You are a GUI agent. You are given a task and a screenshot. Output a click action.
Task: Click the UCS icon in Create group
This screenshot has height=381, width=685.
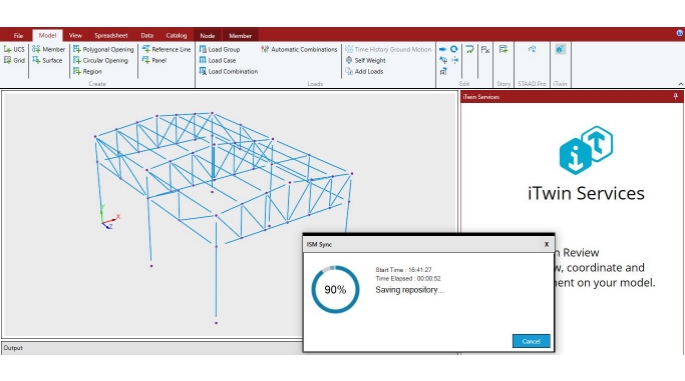[7, 49]
